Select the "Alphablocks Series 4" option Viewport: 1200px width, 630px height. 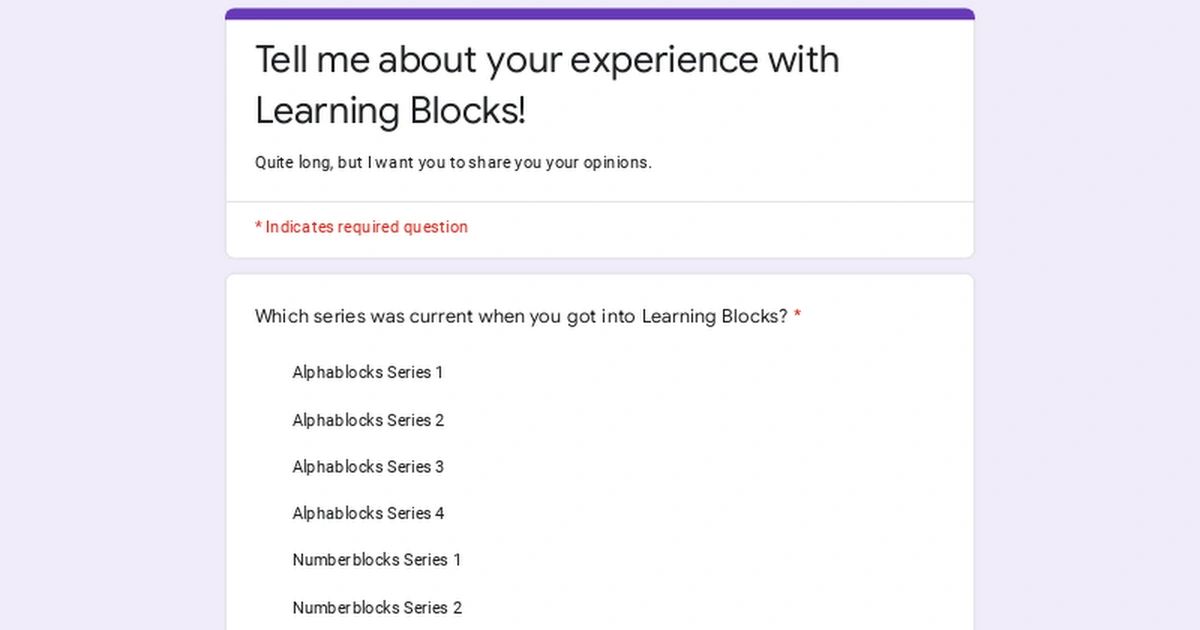pyautogui.click(x=368, y=513)
